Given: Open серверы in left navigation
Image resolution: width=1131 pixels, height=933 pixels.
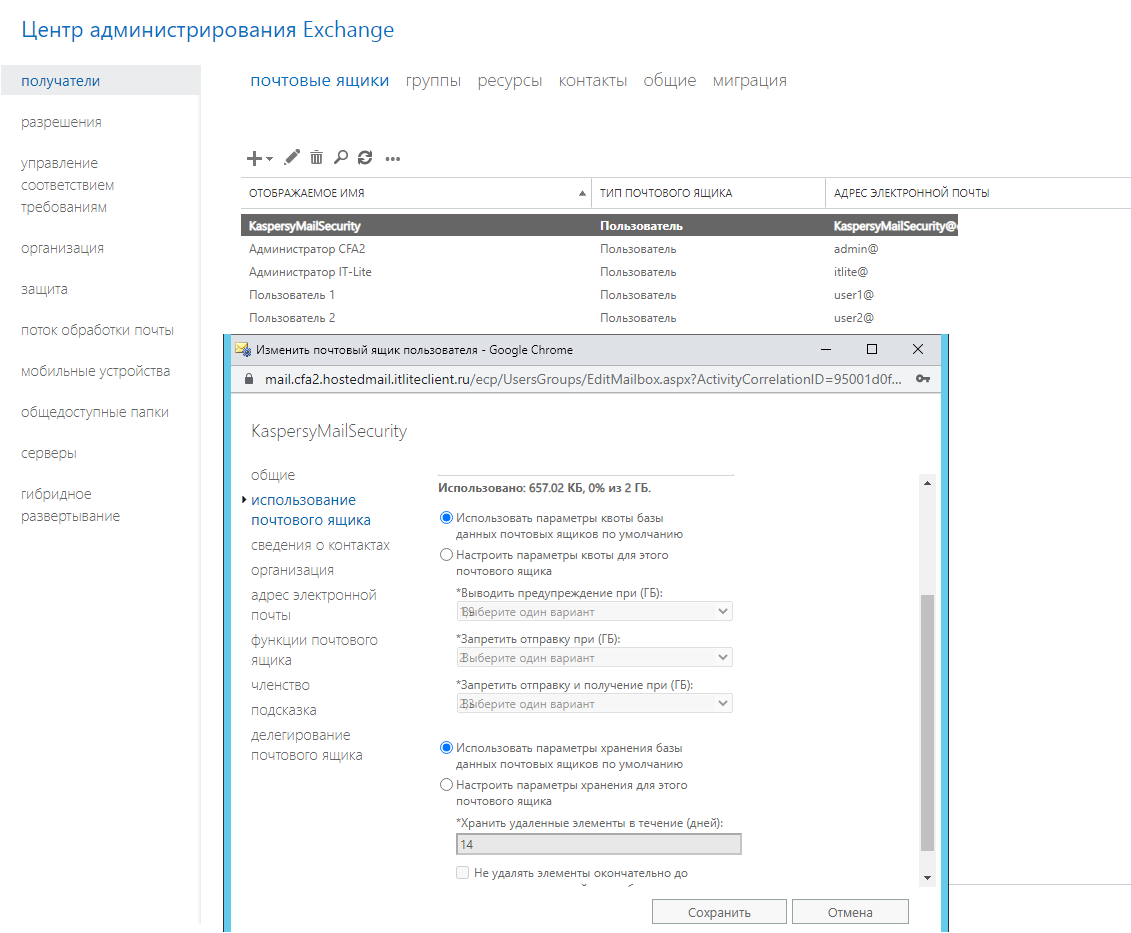Looking at the screenshot, I should pos(48,453).
